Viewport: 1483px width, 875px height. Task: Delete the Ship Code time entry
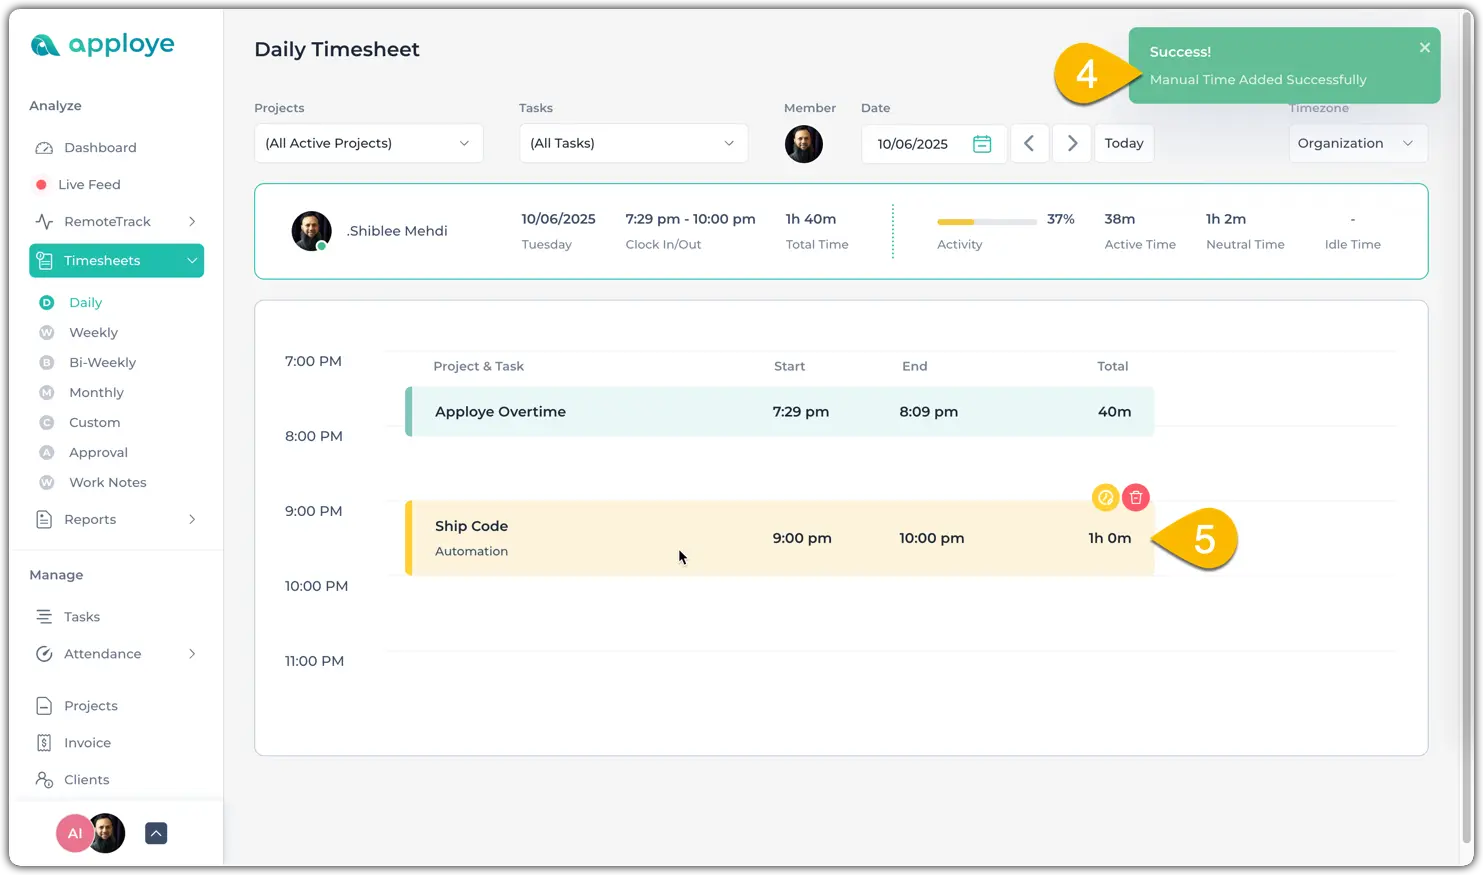click(1135, 497)
